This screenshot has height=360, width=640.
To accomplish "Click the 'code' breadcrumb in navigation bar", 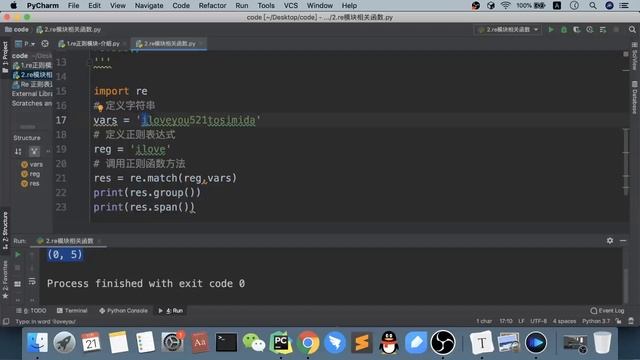I will tap(17, 29).
